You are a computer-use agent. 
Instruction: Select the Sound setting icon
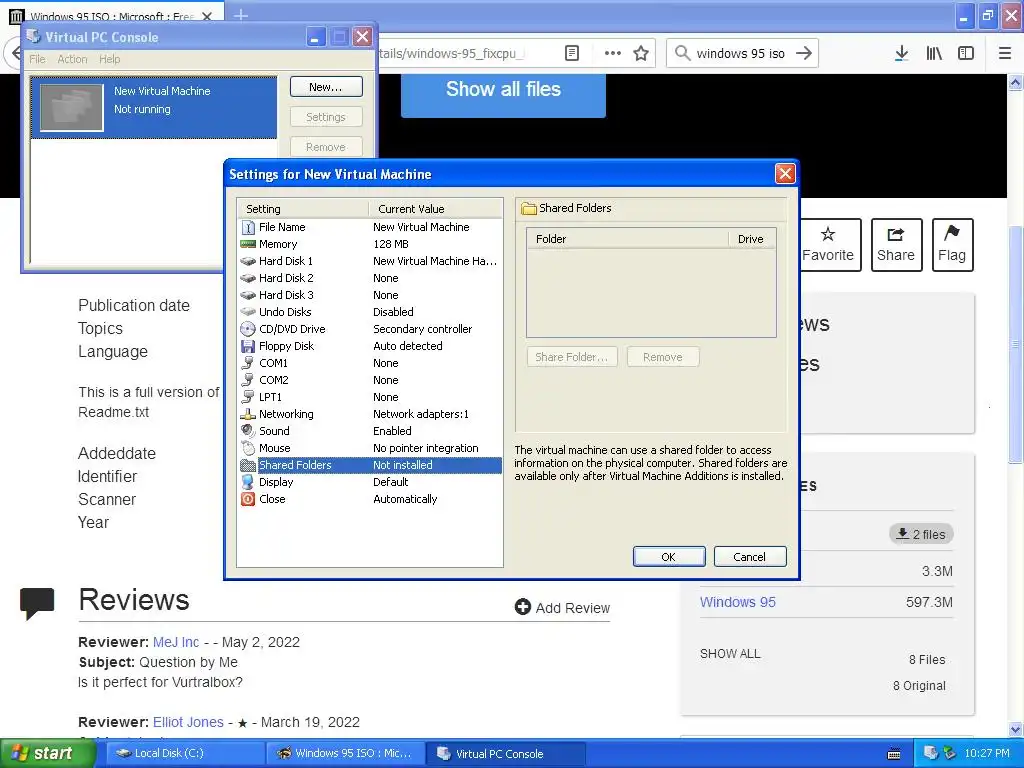coord(248,431)
